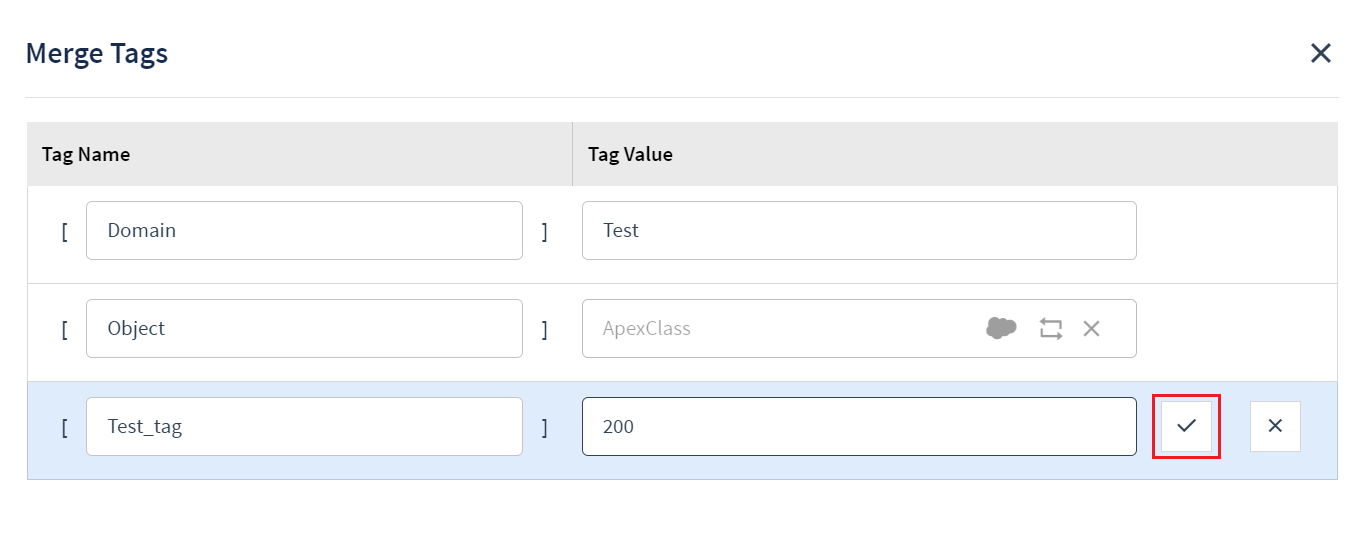Edit the Test_tag name field
Viewport: 1364px width, 540px height.
[x=304, y=426]
